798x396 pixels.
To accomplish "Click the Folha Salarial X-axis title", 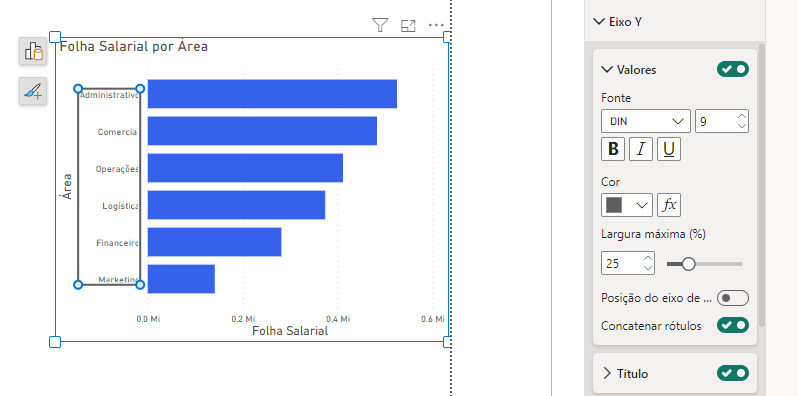I will point(290,331).
